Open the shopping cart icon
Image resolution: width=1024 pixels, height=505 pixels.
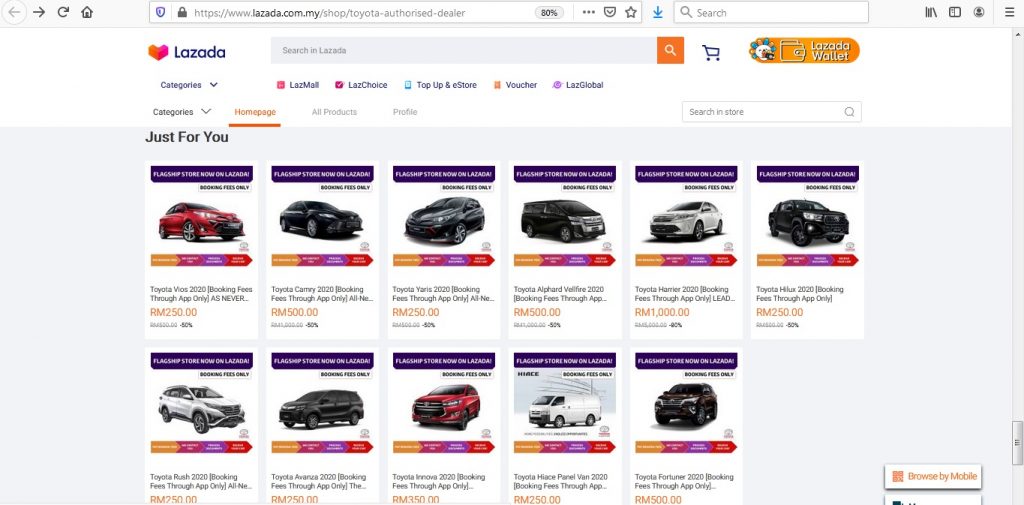pos(711,53)
